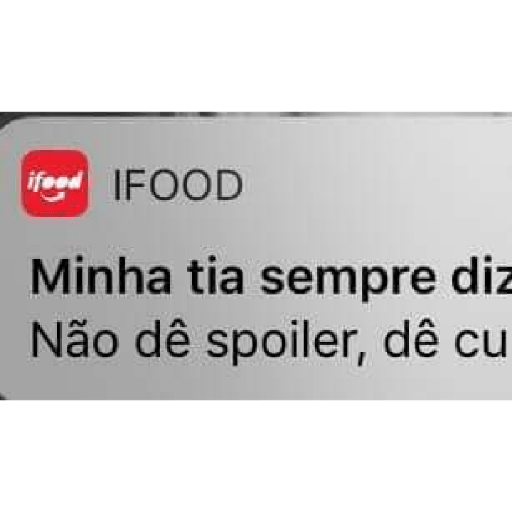The height and width of the screenshot is (512, 512).
Task: Click the first 'dê' in the message line
Action: pos(163,338)
